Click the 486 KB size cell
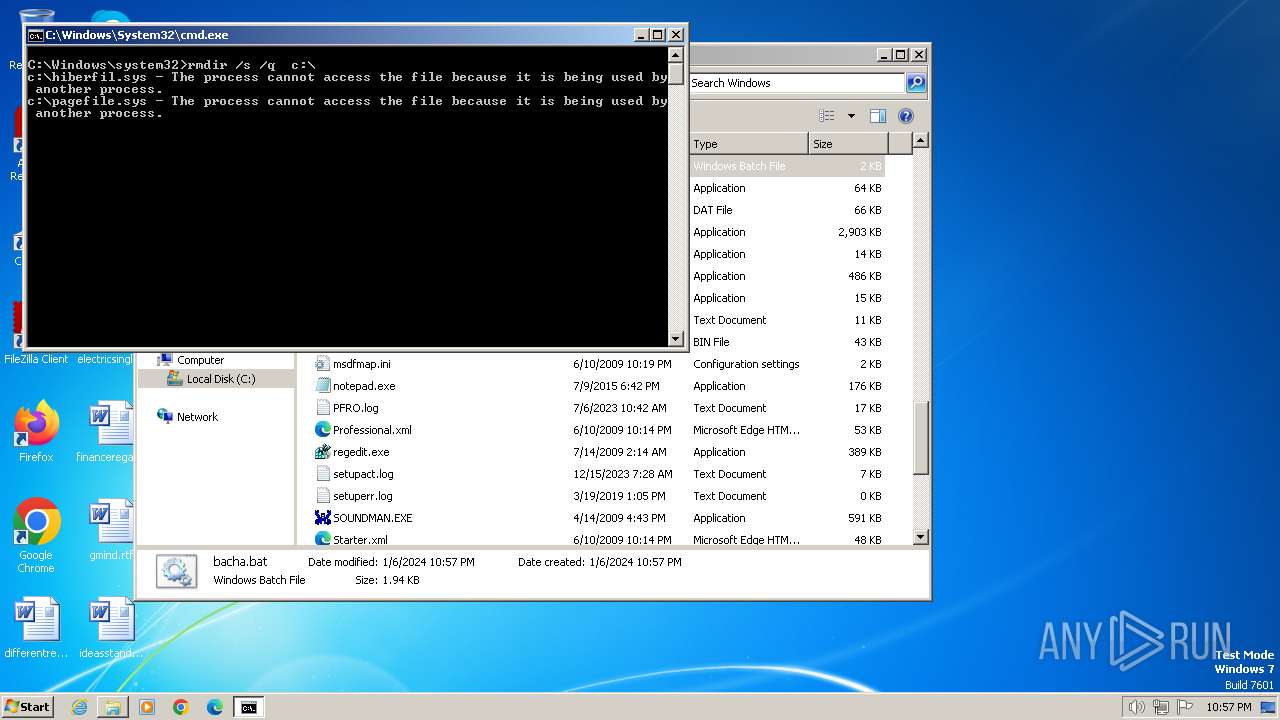Image resolution: width=1280 pixels, height=720 pixels. [x=865, y=276]
